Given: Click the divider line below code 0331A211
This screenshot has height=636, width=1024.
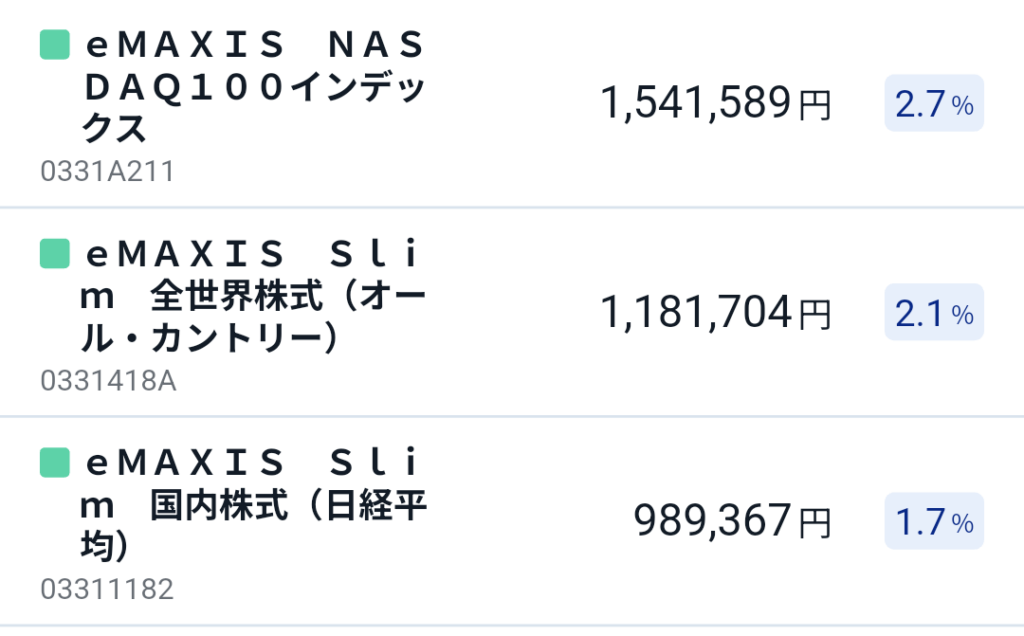Looking at the screenshot, I should (x=512, y=208).
